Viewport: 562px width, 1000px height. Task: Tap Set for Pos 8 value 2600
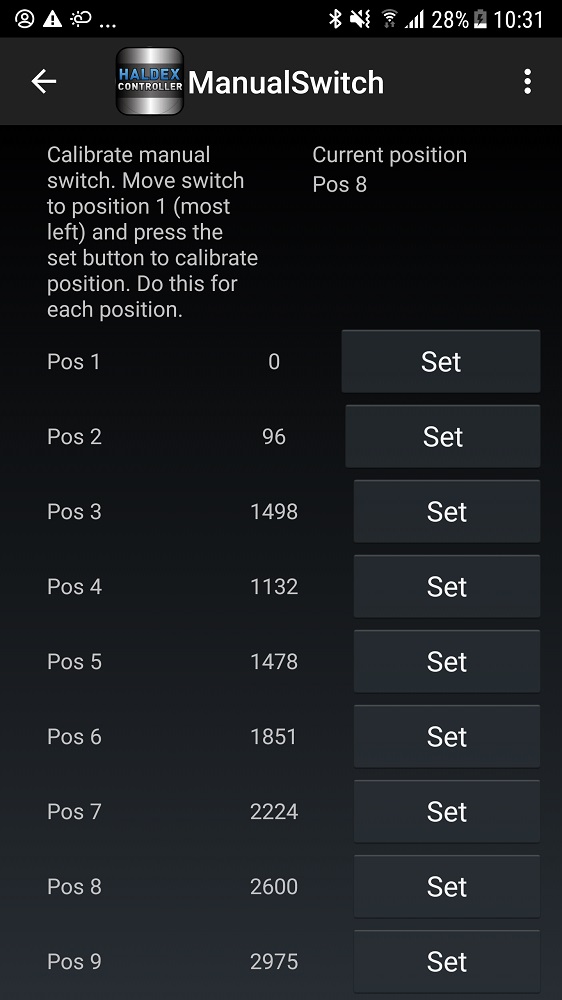point(447,886)
